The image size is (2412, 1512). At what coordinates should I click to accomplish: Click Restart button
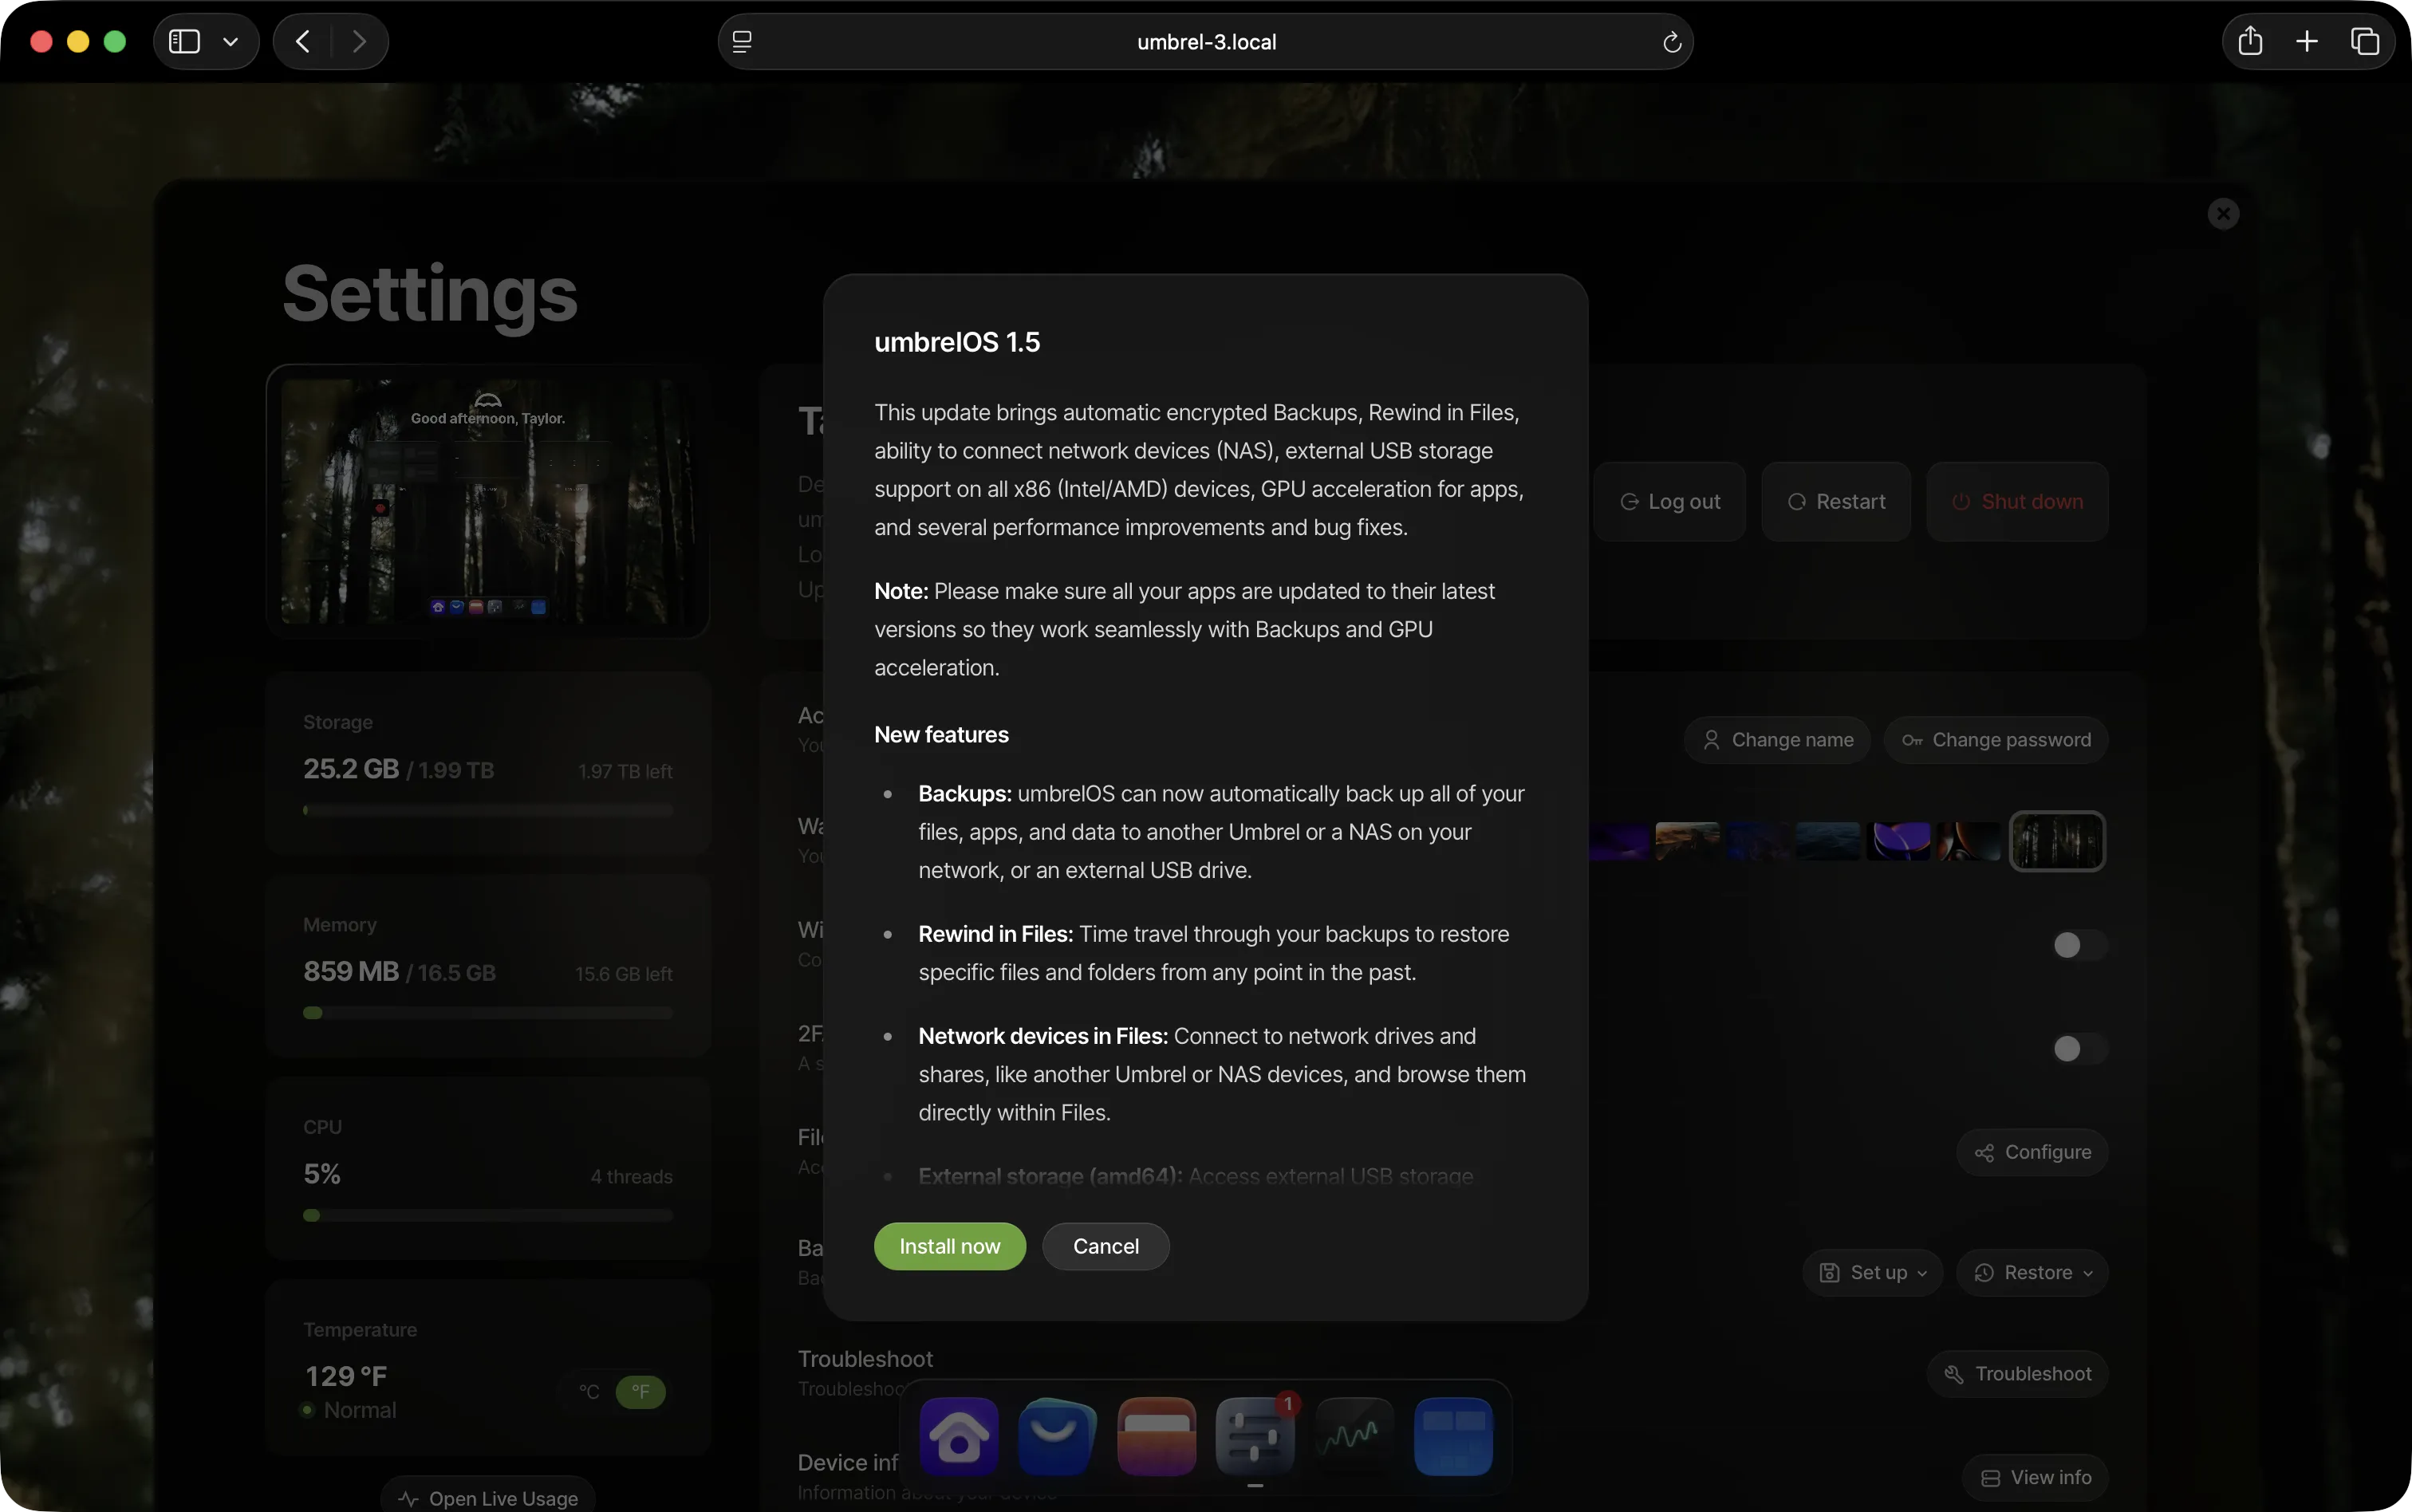(1836, 501)
